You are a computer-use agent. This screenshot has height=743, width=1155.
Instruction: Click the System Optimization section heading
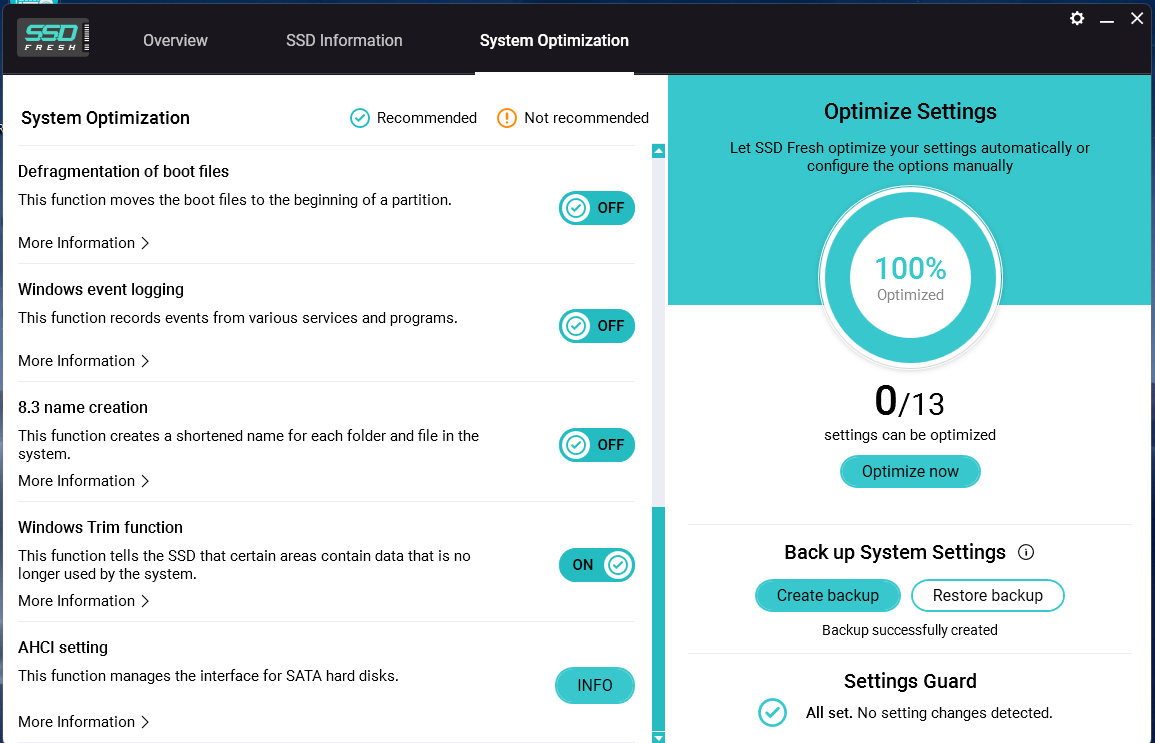pyautogui.click(x=105, y=118)
